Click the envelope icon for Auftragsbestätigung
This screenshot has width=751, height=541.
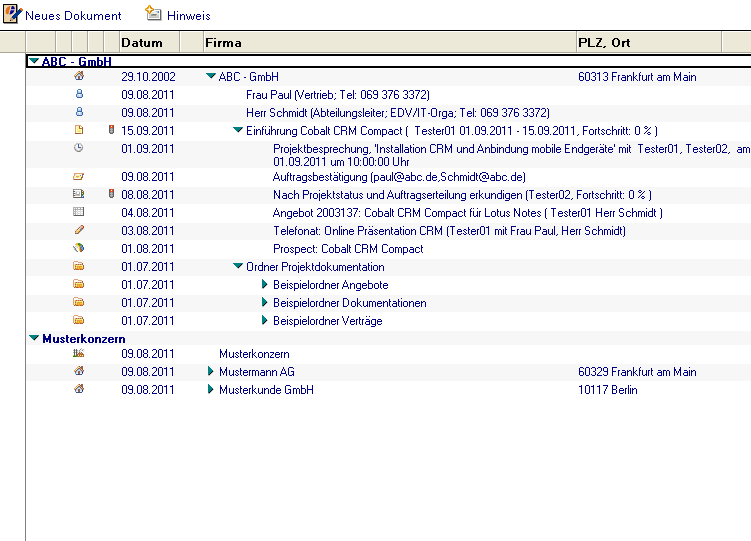[x=79, y=177]
